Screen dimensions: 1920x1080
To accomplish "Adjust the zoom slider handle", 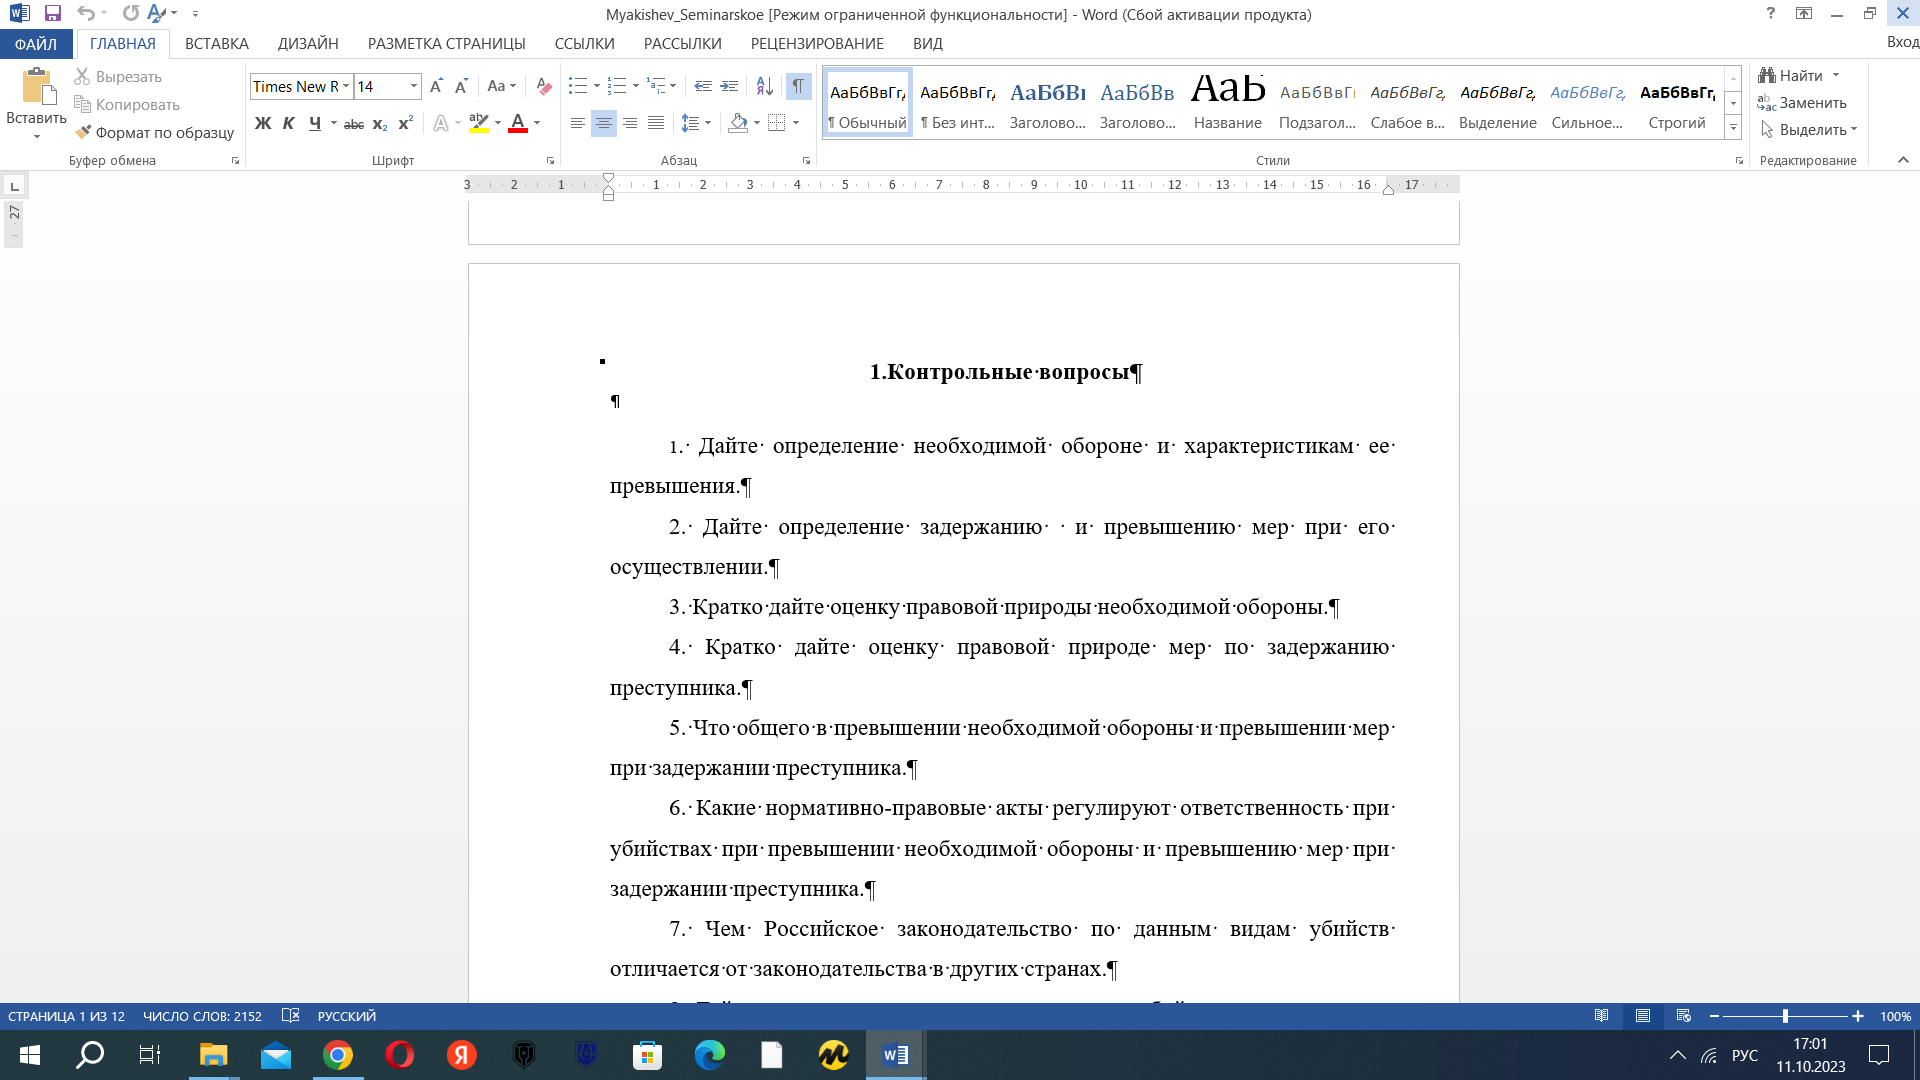I will [x=1785, y=1016].
